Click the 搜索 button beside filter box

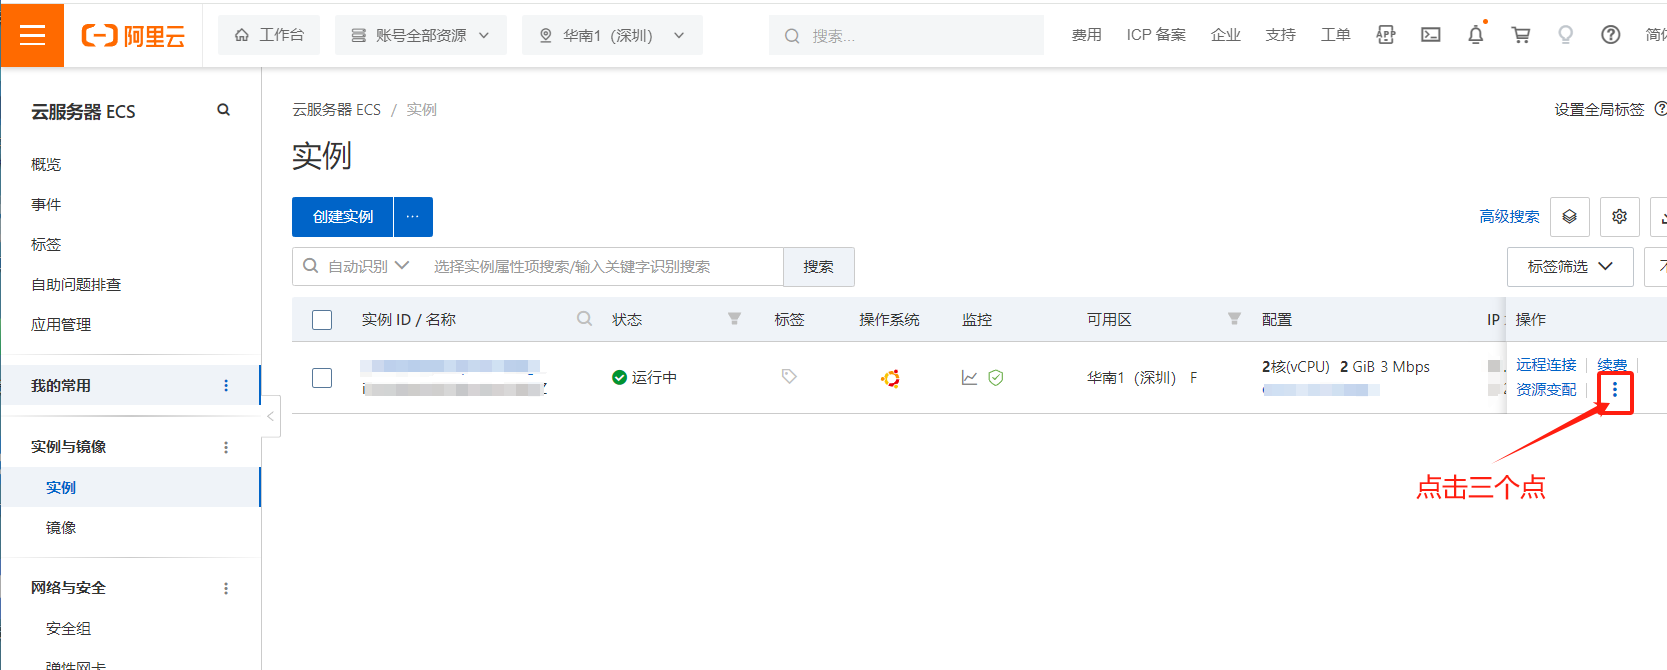pos(819,267)
